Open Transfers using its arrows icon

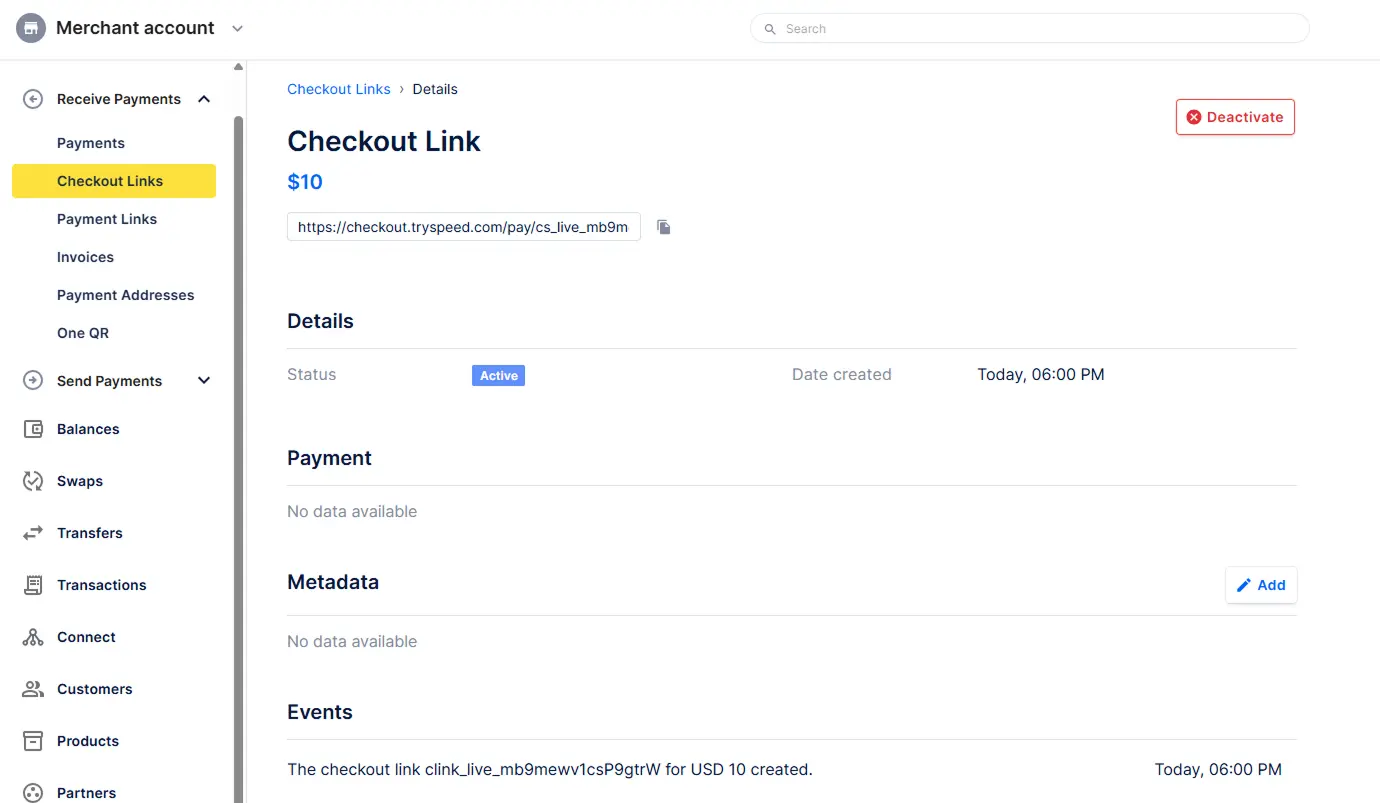tap(31, 533)
